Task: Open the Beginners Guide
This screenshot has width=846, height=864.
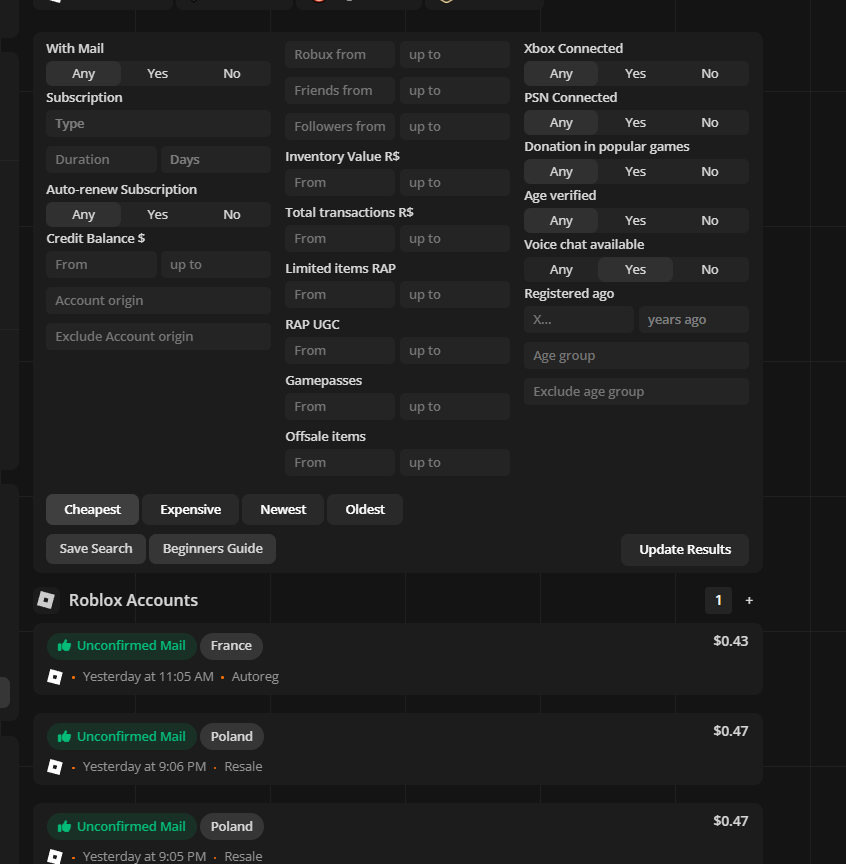Action: [x=213, y=549]
